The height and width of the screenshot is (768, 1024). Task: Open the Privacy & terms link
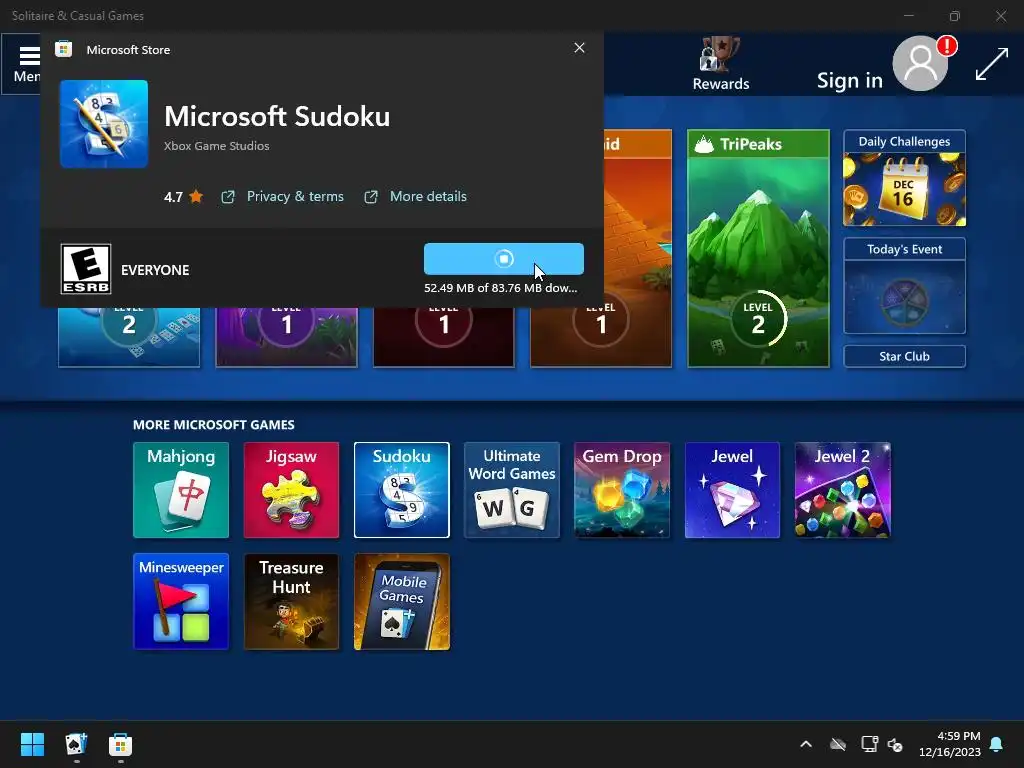click(x=282, y=197)
